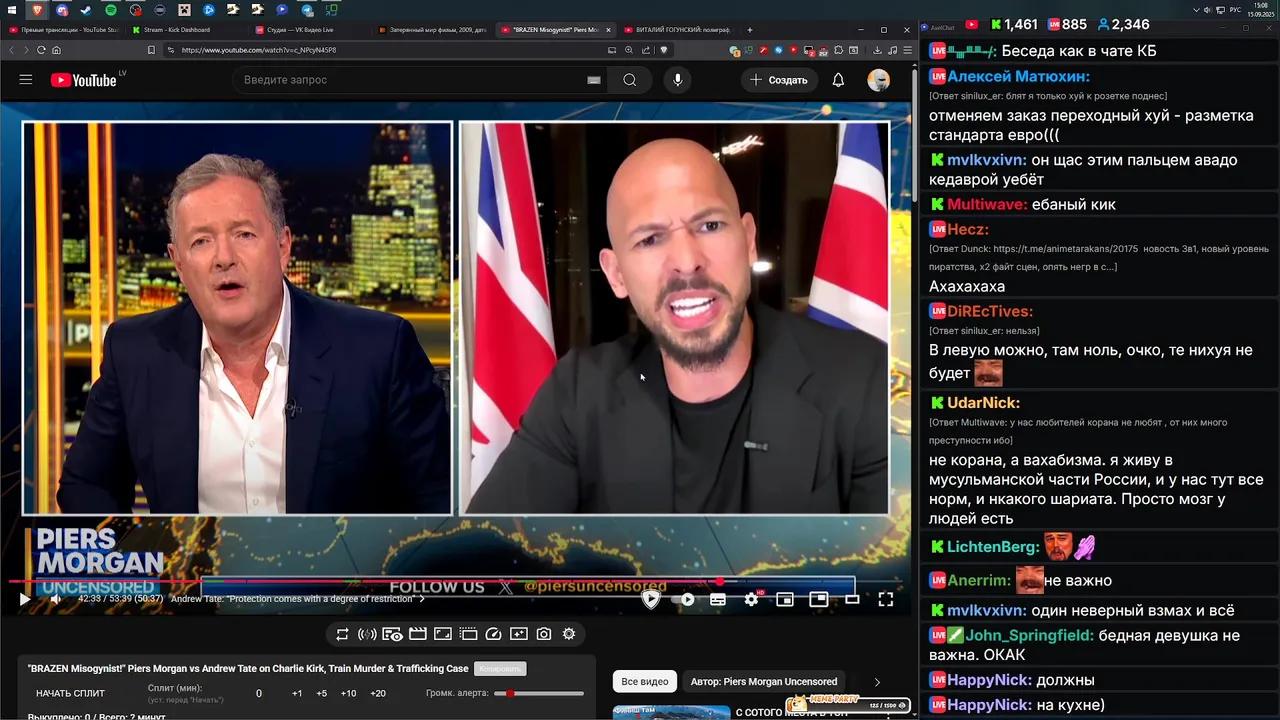
Task: Click the shield icon in player controls
Action: tap(651, 599)
